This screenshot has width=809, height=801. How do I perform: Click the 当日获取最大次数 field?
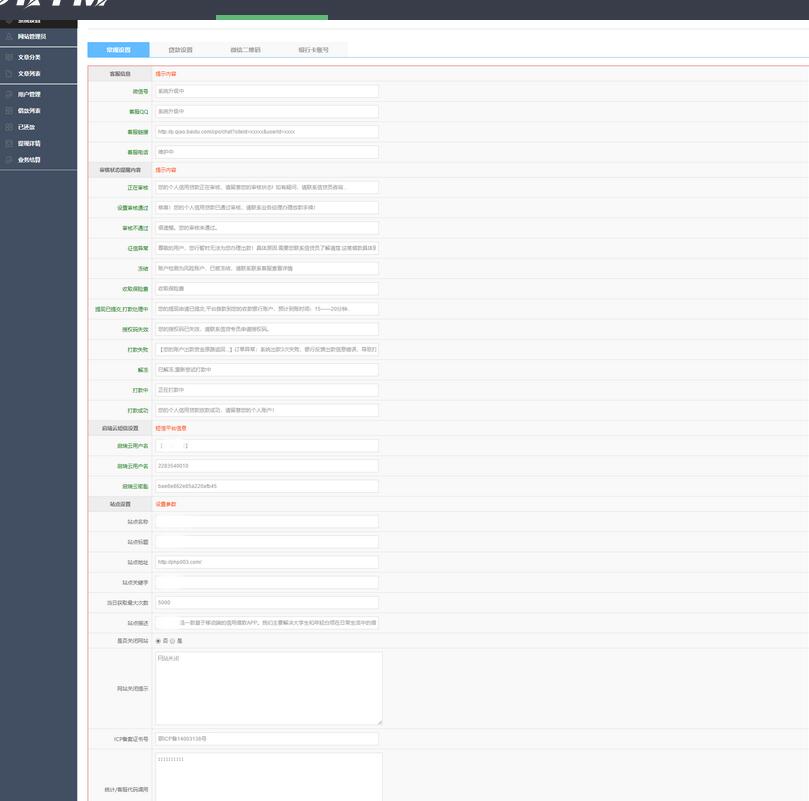tap(267, 603)
